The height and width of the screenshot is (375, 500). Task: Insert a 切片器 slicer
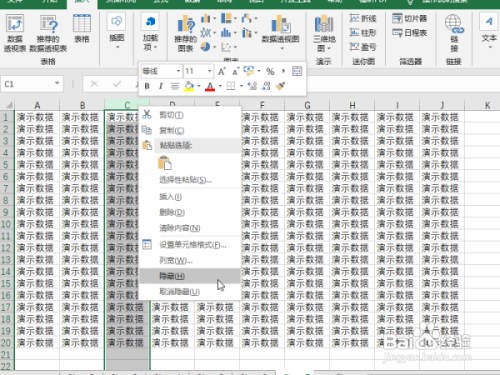(x=410, y=18)
